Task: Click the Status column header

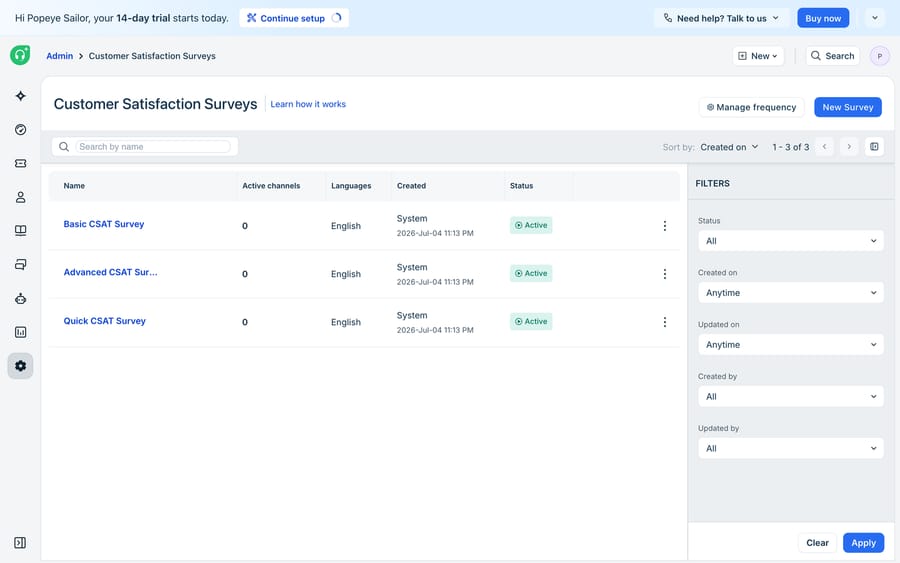Action: tap(522, 186)
